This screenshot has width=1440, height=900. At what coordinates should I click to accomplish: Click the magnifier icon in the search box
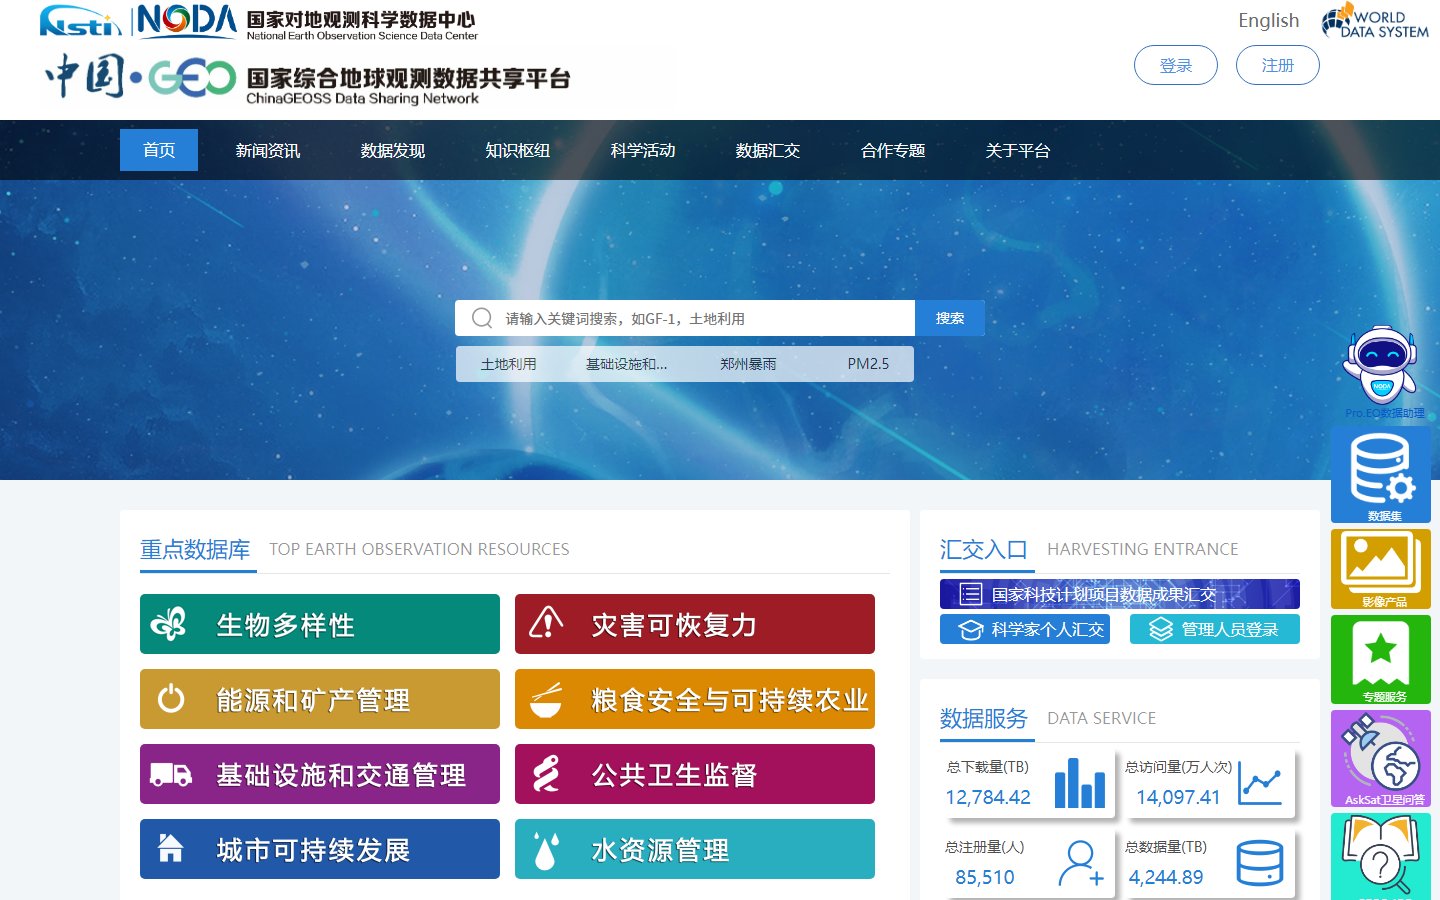coord(482,318)
